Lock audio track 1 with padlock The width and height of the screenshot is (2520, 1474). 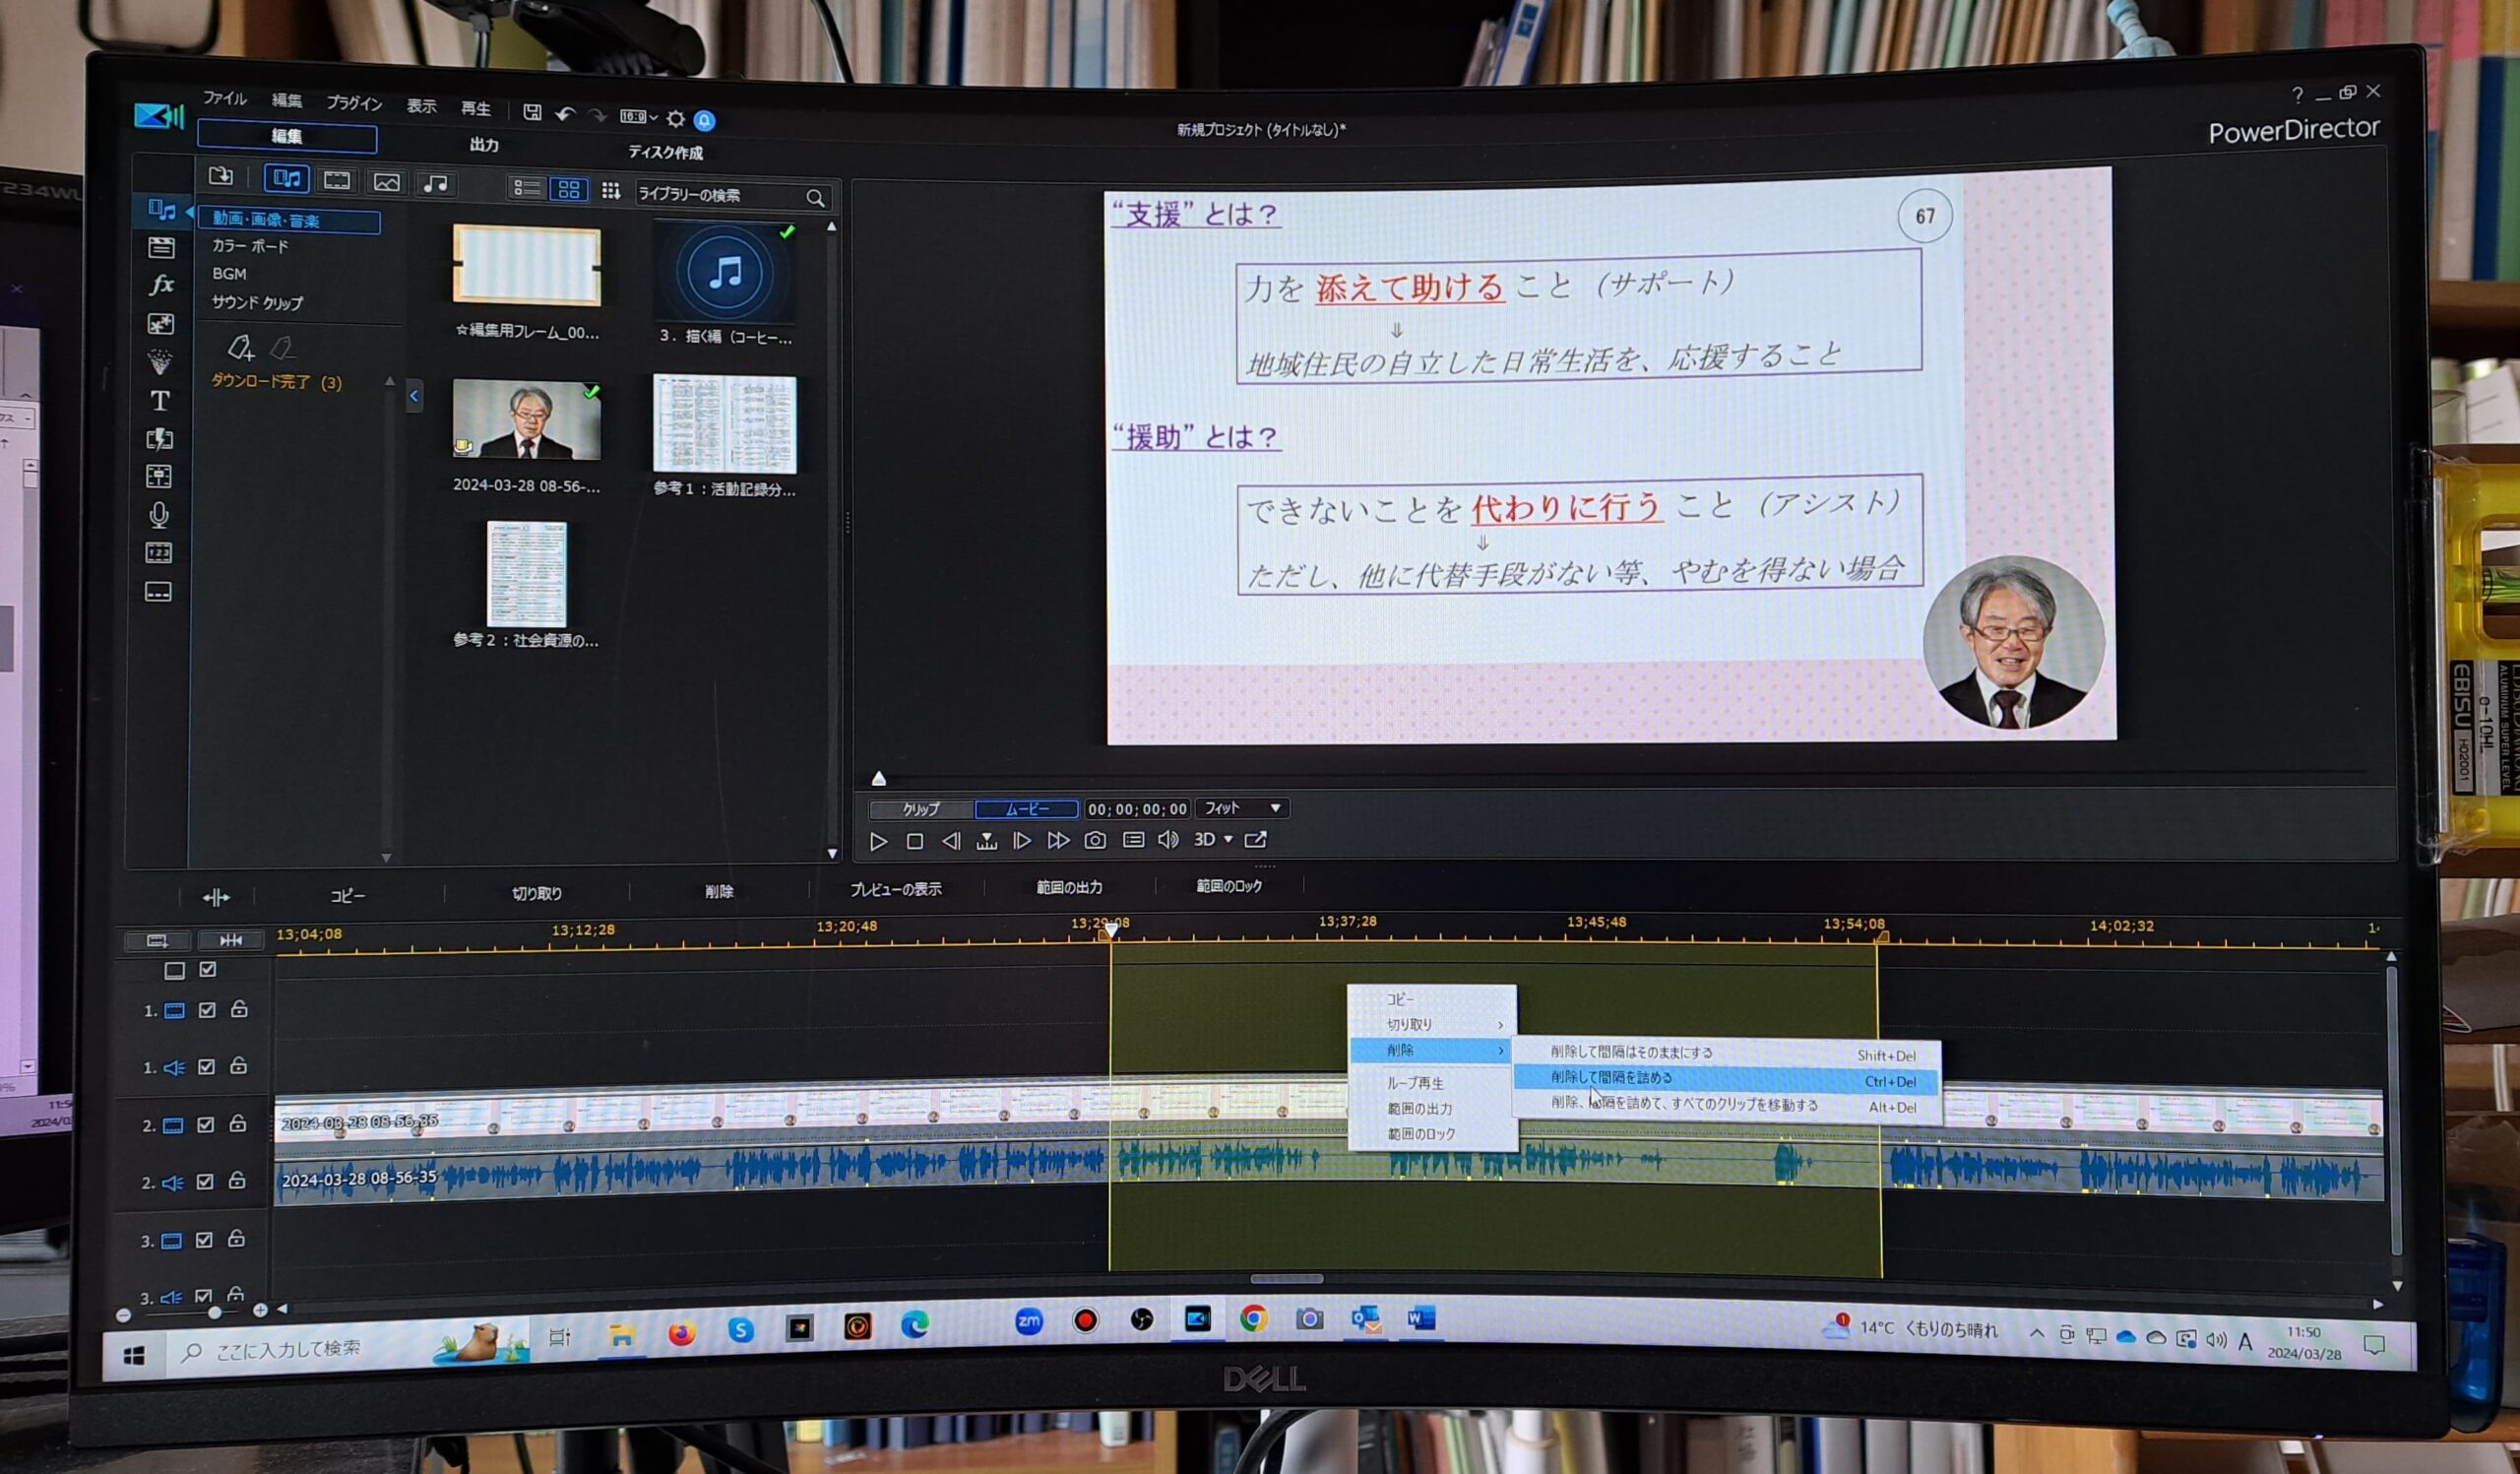[x=238, y=1066]
